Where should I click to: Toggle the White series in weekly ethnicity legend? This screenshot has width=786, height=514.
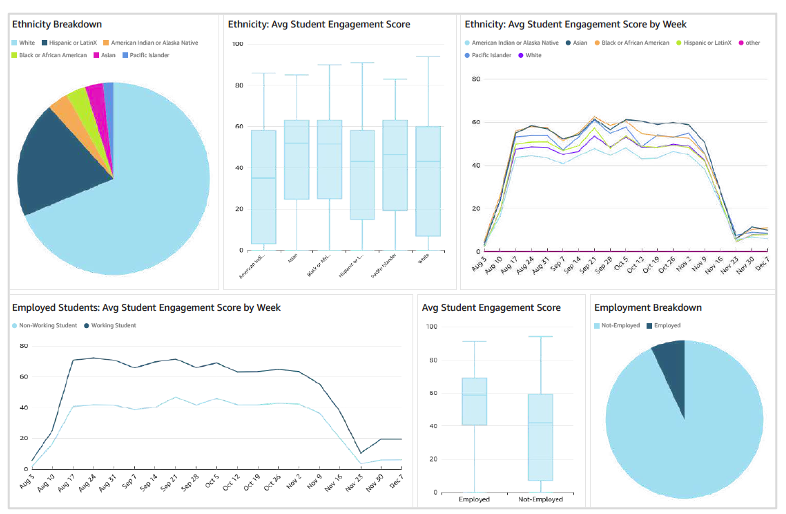pos(530,55)
